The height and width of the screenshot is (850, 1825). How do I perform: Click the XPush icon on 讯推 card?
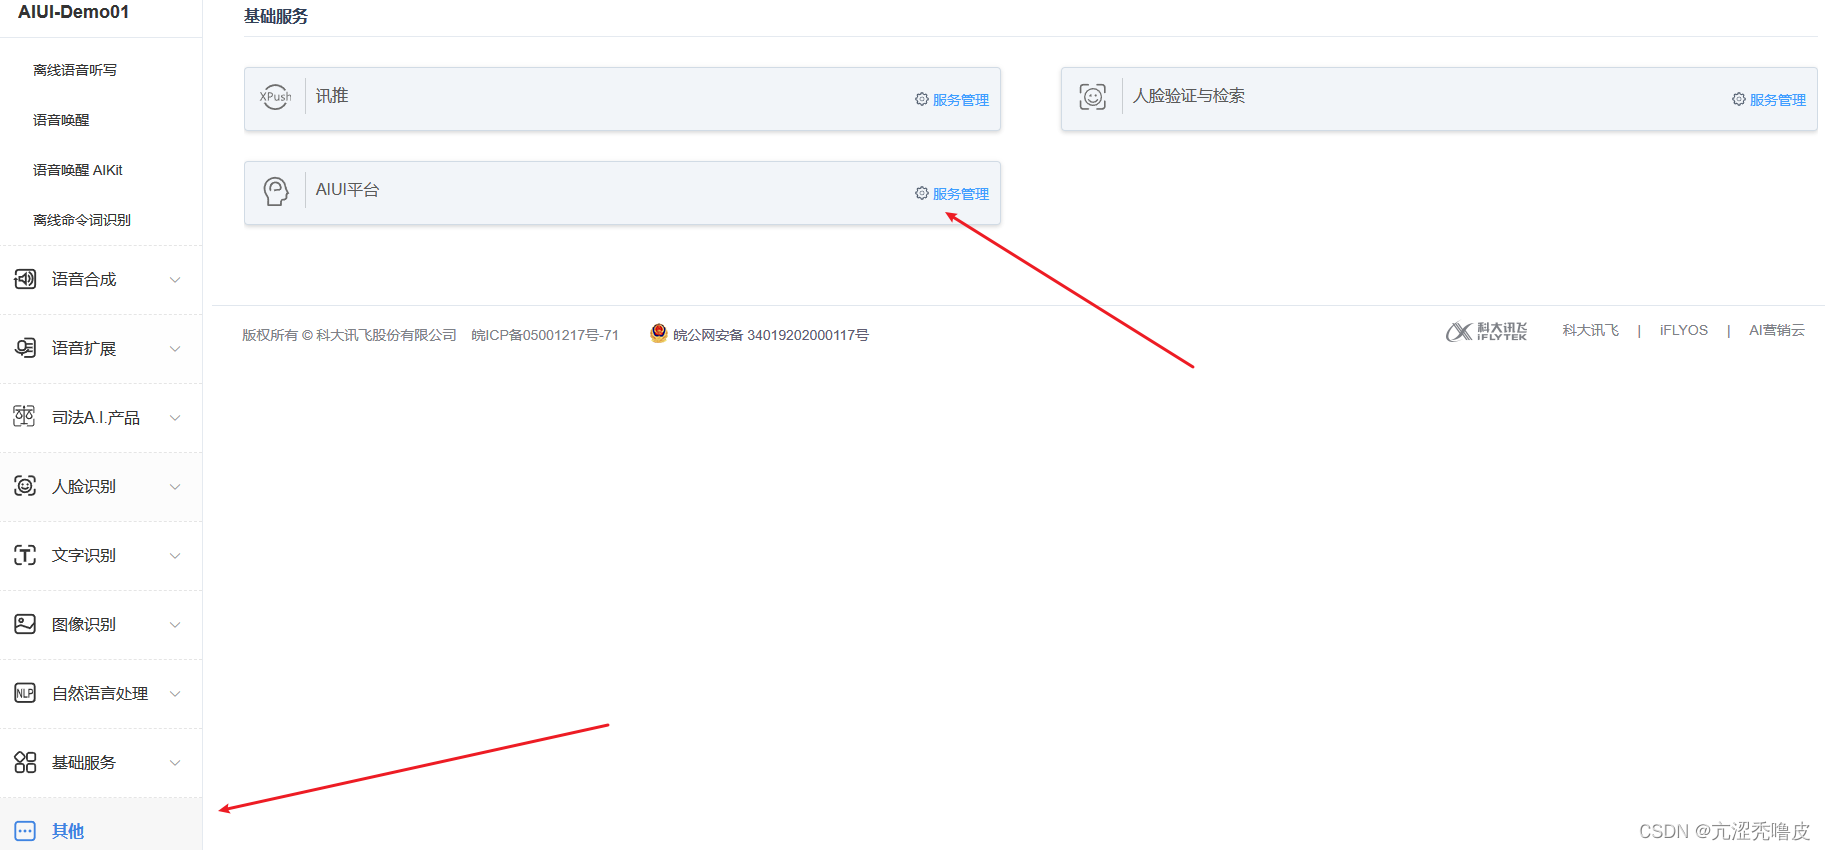click(x=276, y=97)
